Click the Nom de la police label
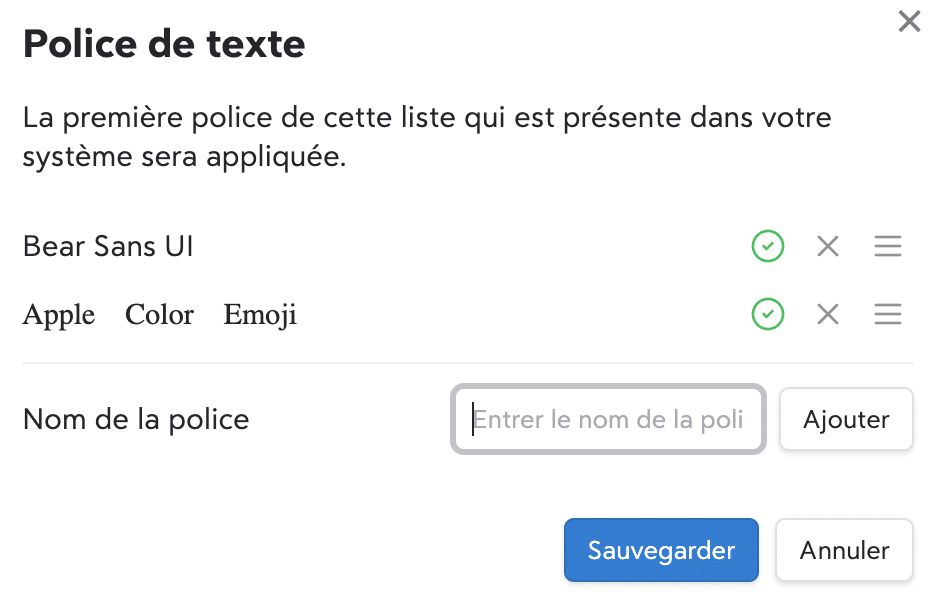This screenshot has width=936, height=608. click(x=136, y=419)
